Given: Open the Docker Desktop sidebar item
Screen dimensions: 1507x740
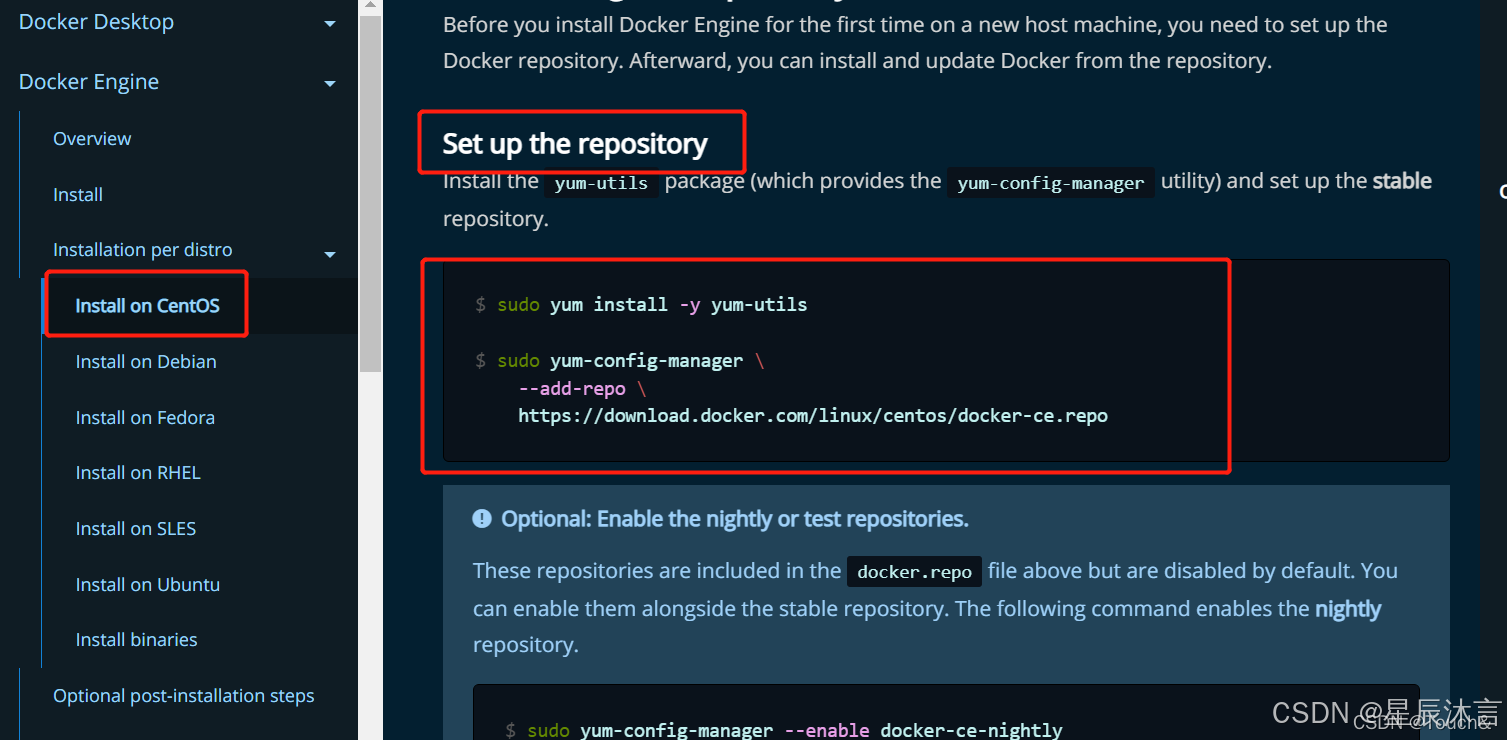Looking at the screenshot, I should tap(96, 22).
